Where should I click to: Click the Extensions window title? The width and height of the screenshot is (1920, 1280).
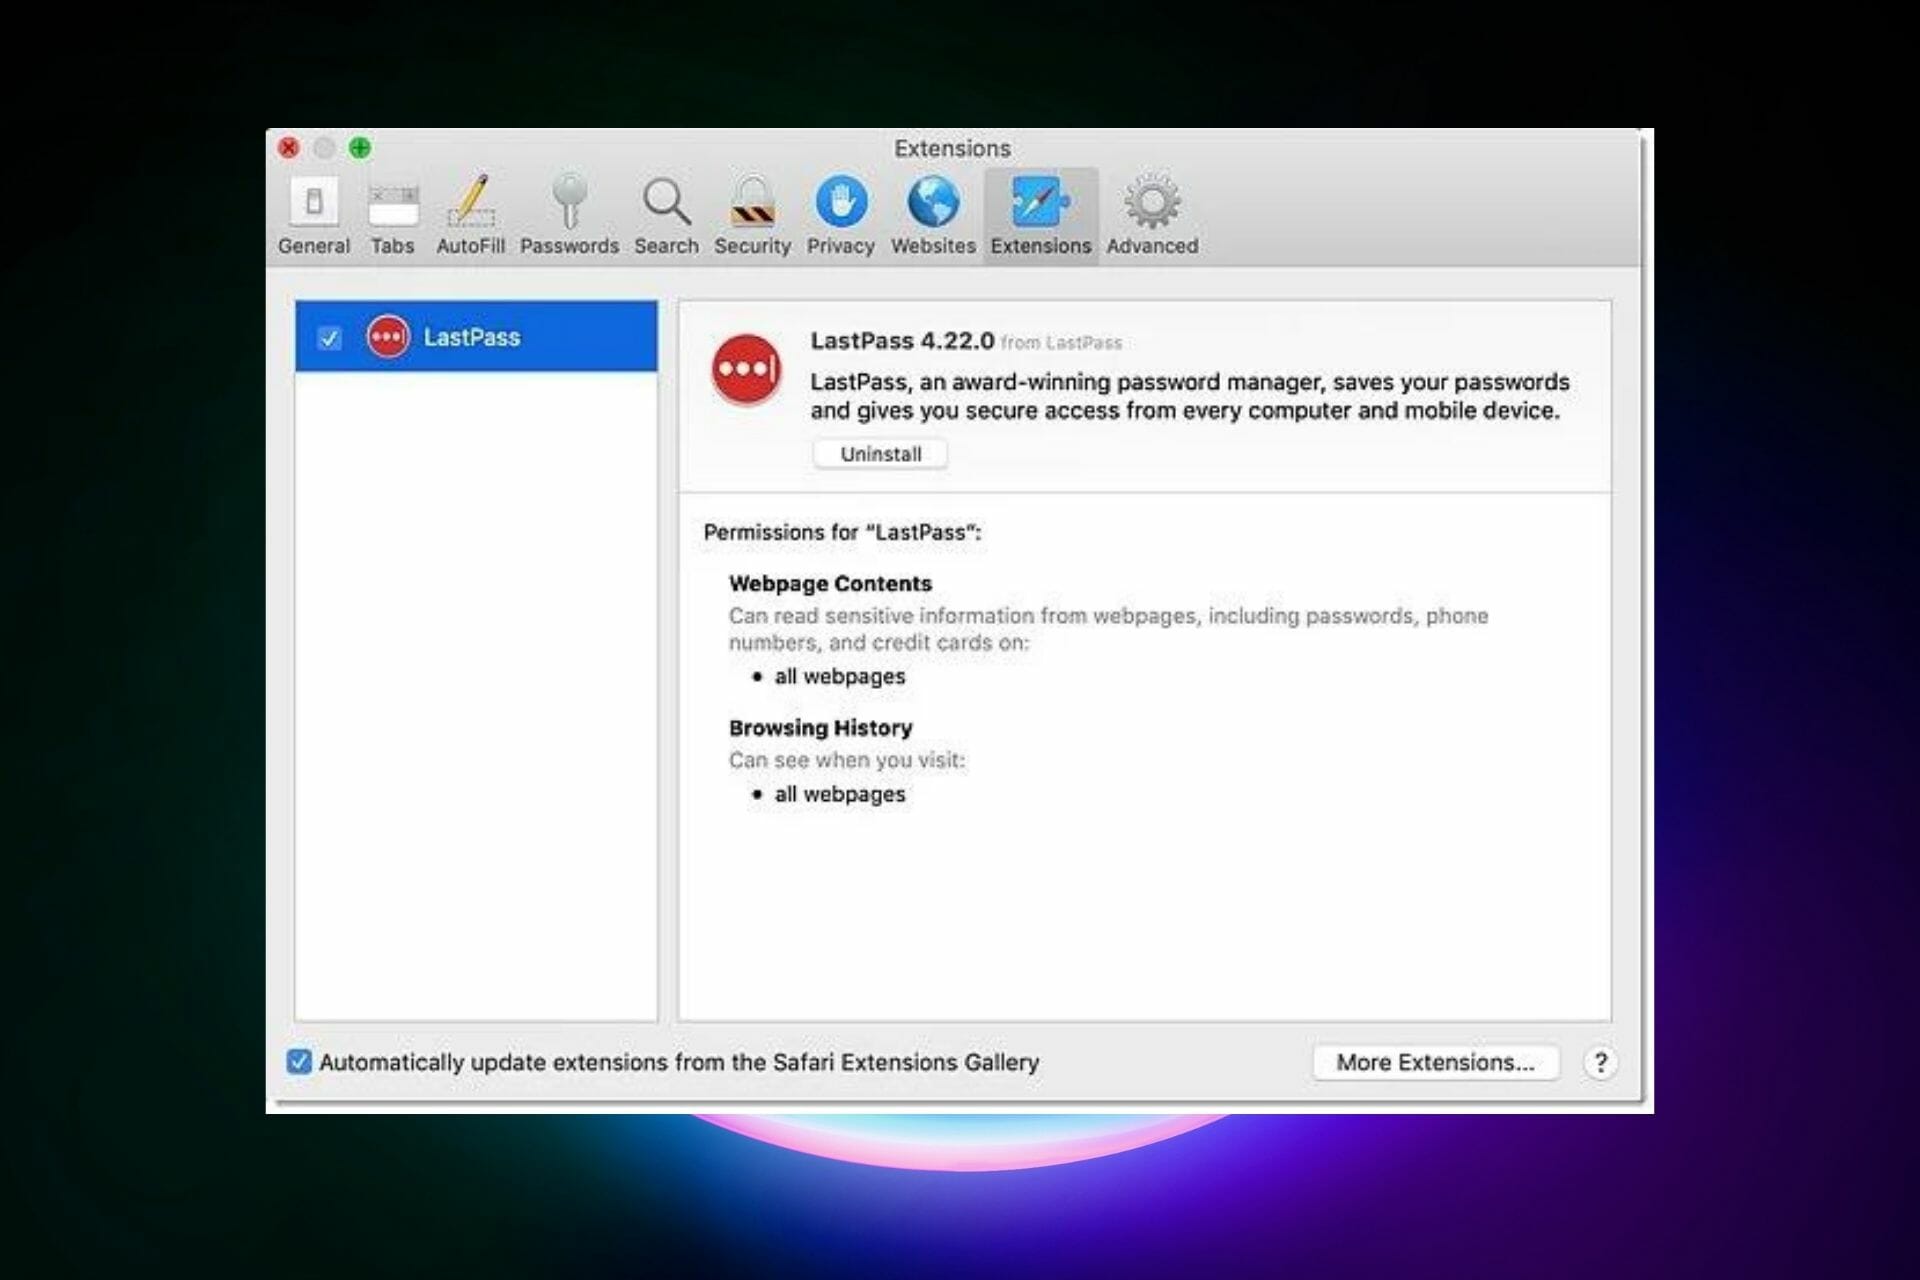[952, 148]
